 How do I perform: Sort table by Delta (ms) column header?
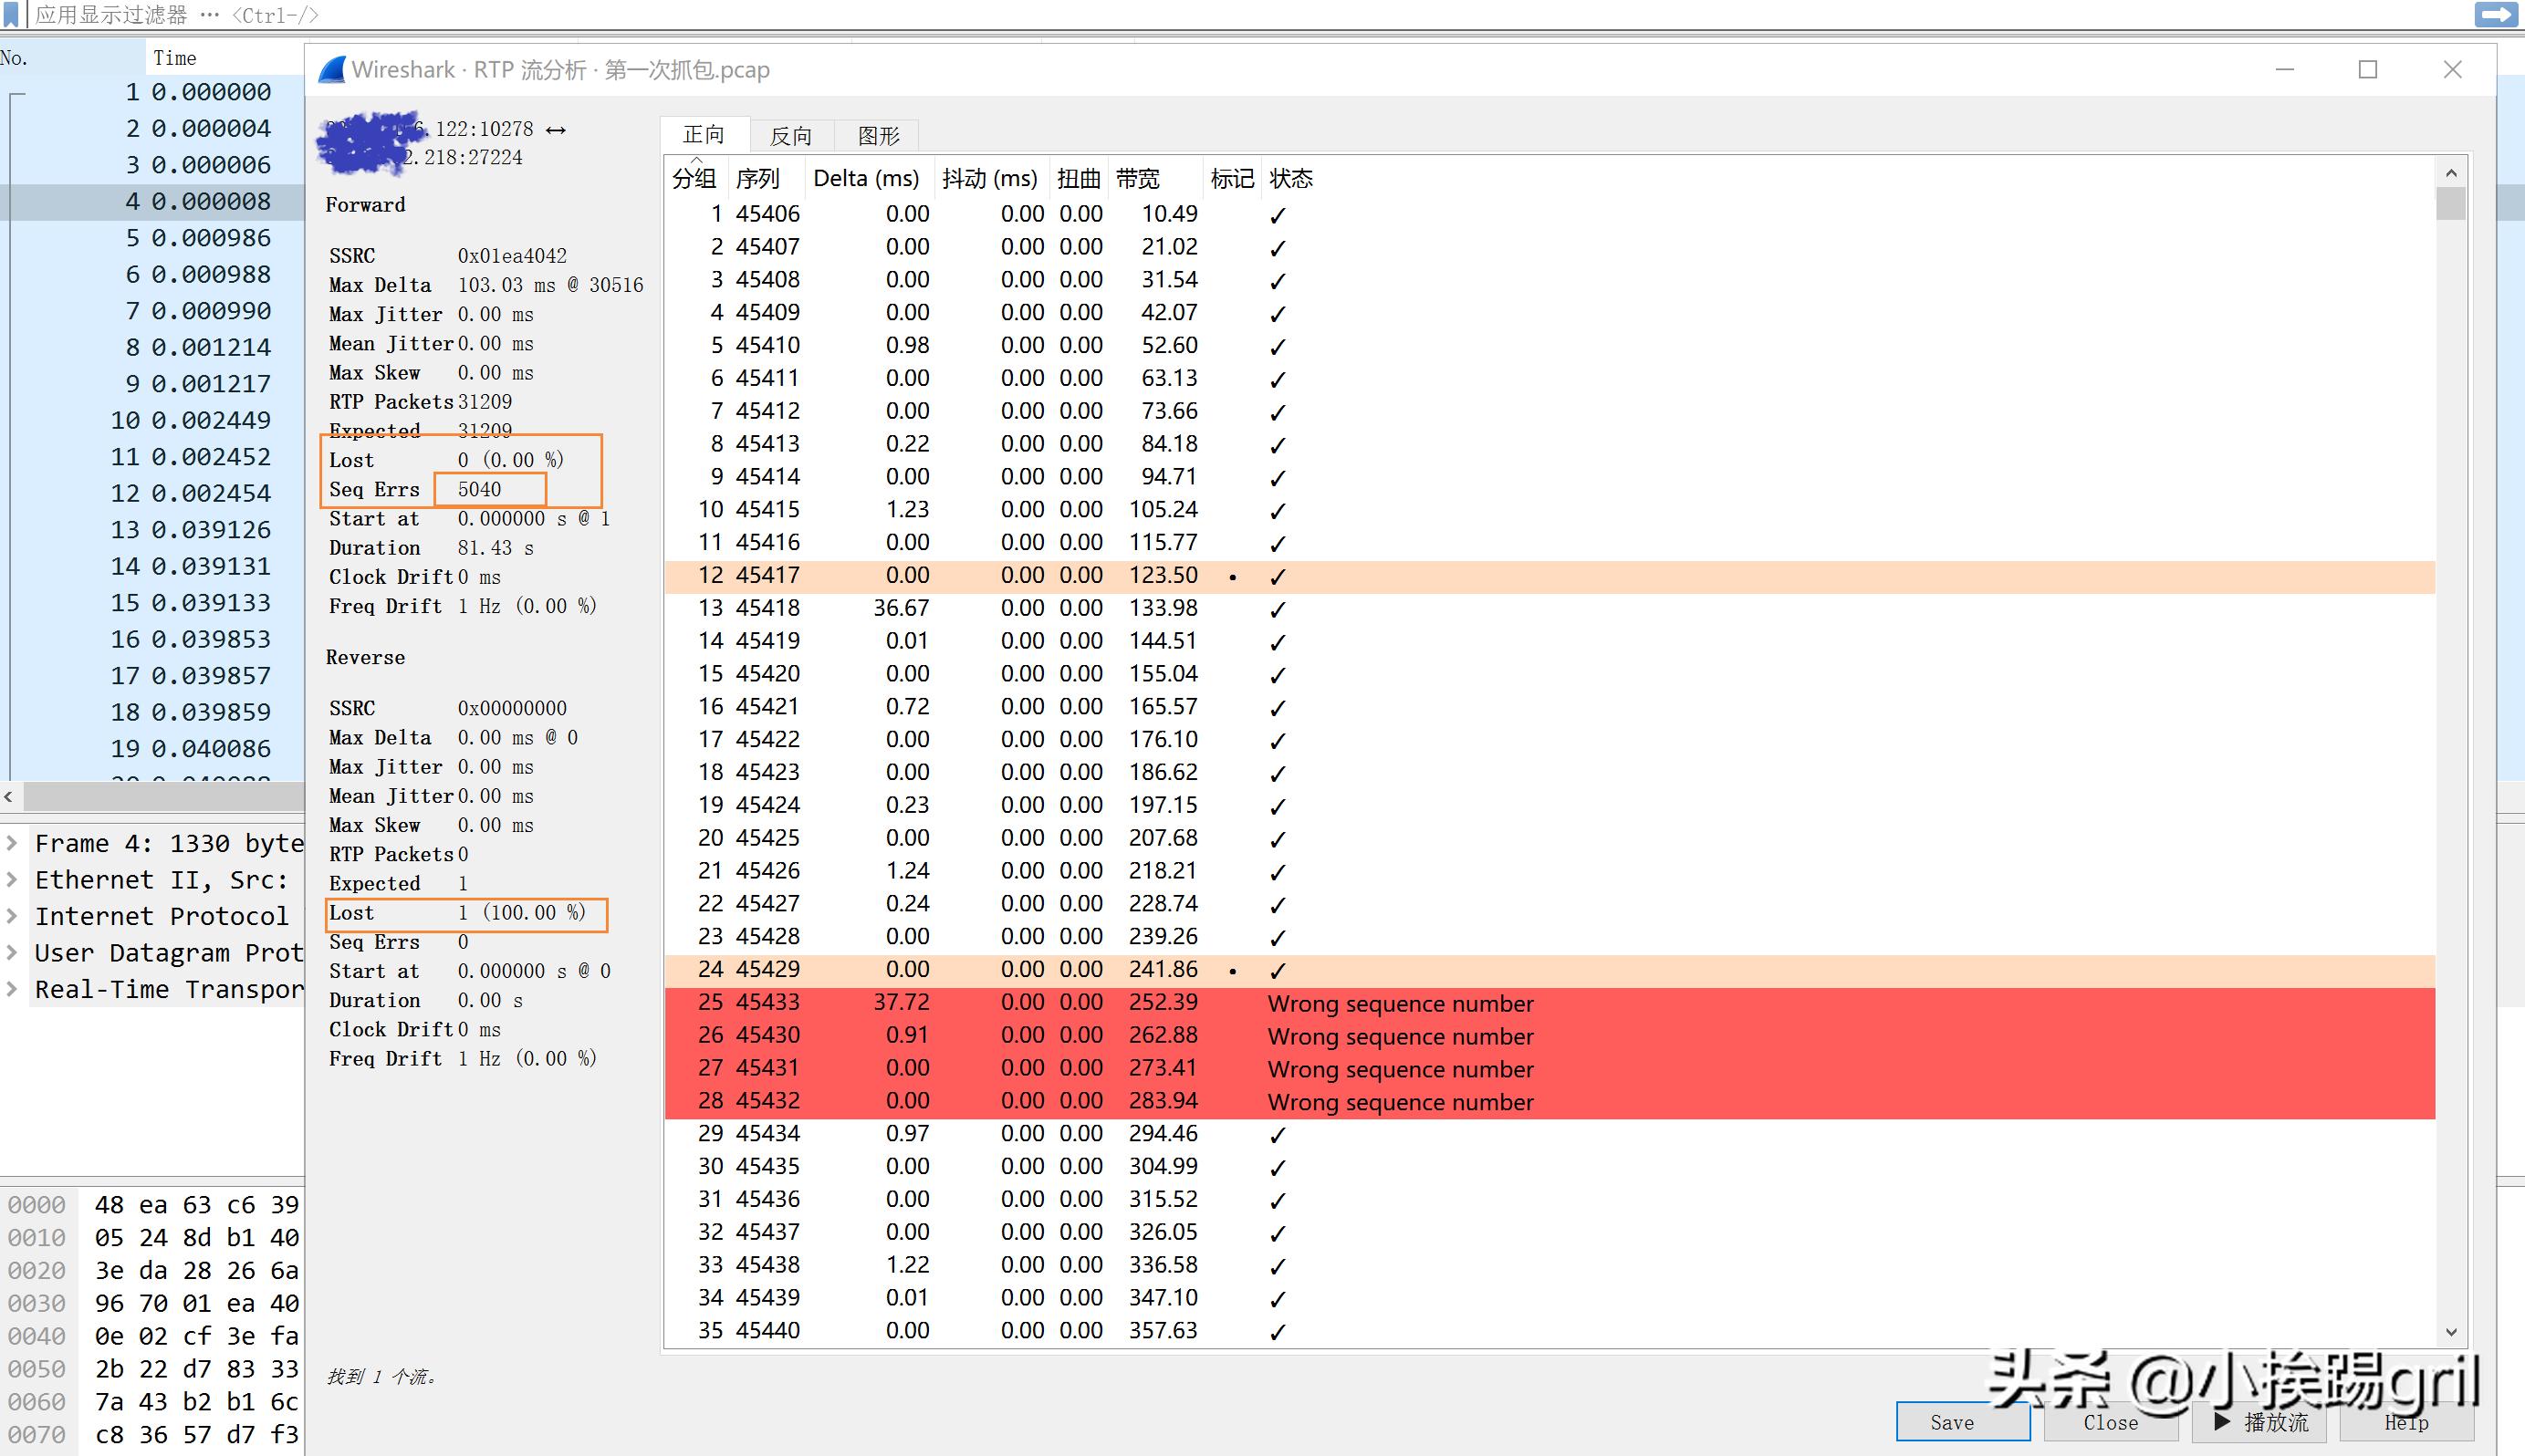pos(865,179)
